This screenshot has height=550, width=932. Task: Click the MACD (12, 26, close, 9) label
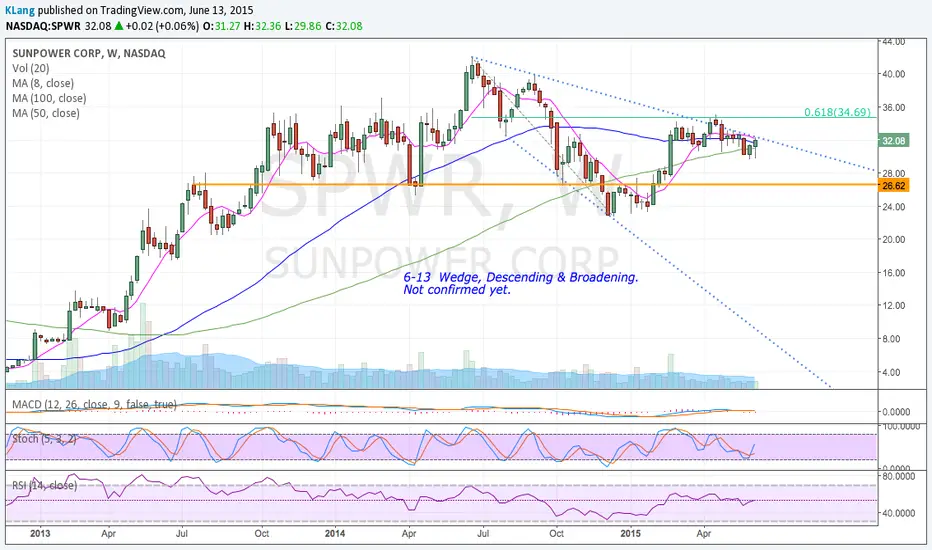click(94, 404)
